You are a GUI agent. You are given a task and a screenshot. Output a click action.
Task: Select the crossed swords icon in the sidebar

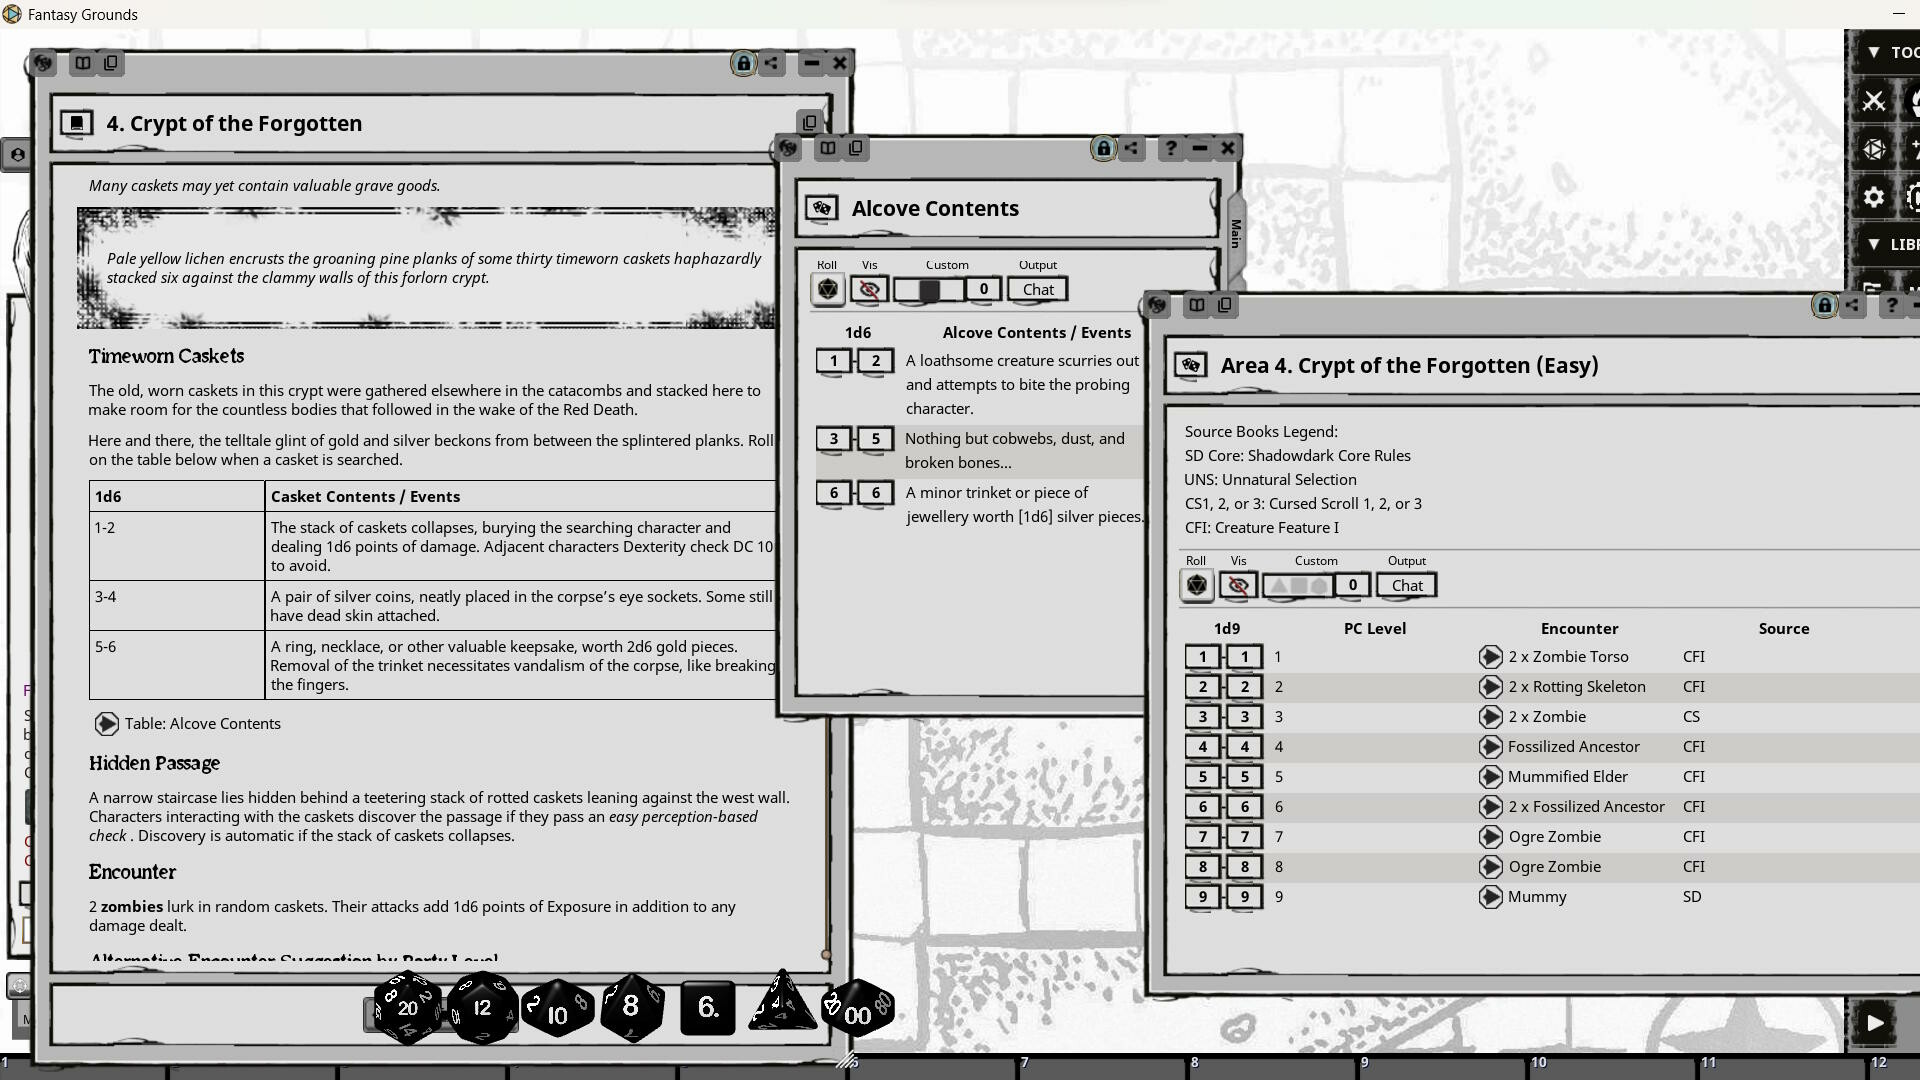pyautogui.click(x=1876, y=100)
